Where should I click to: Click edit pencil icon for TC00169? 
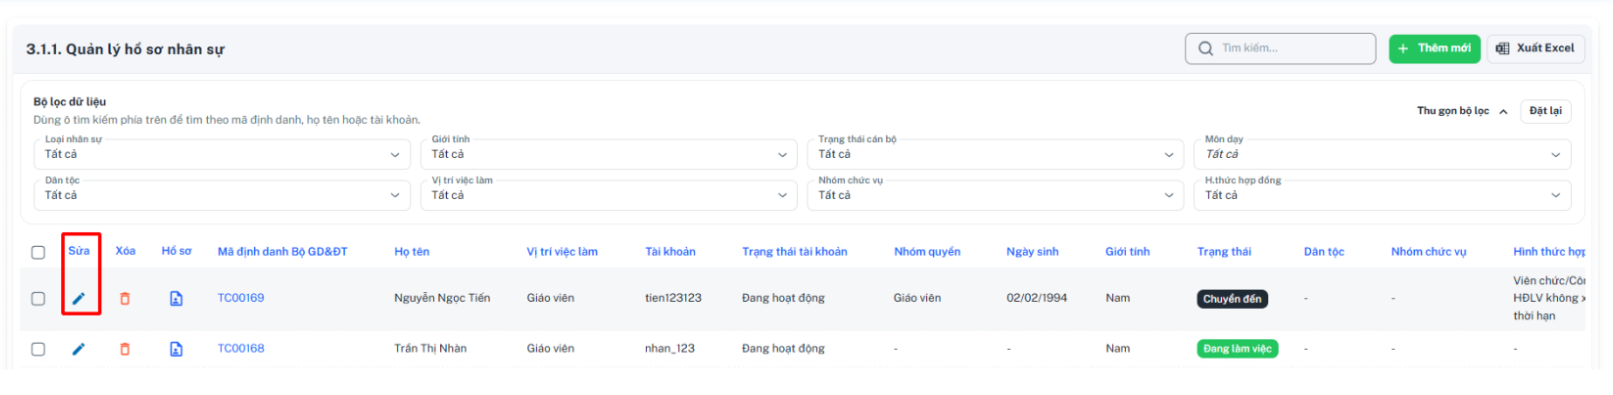pos(78,298)
